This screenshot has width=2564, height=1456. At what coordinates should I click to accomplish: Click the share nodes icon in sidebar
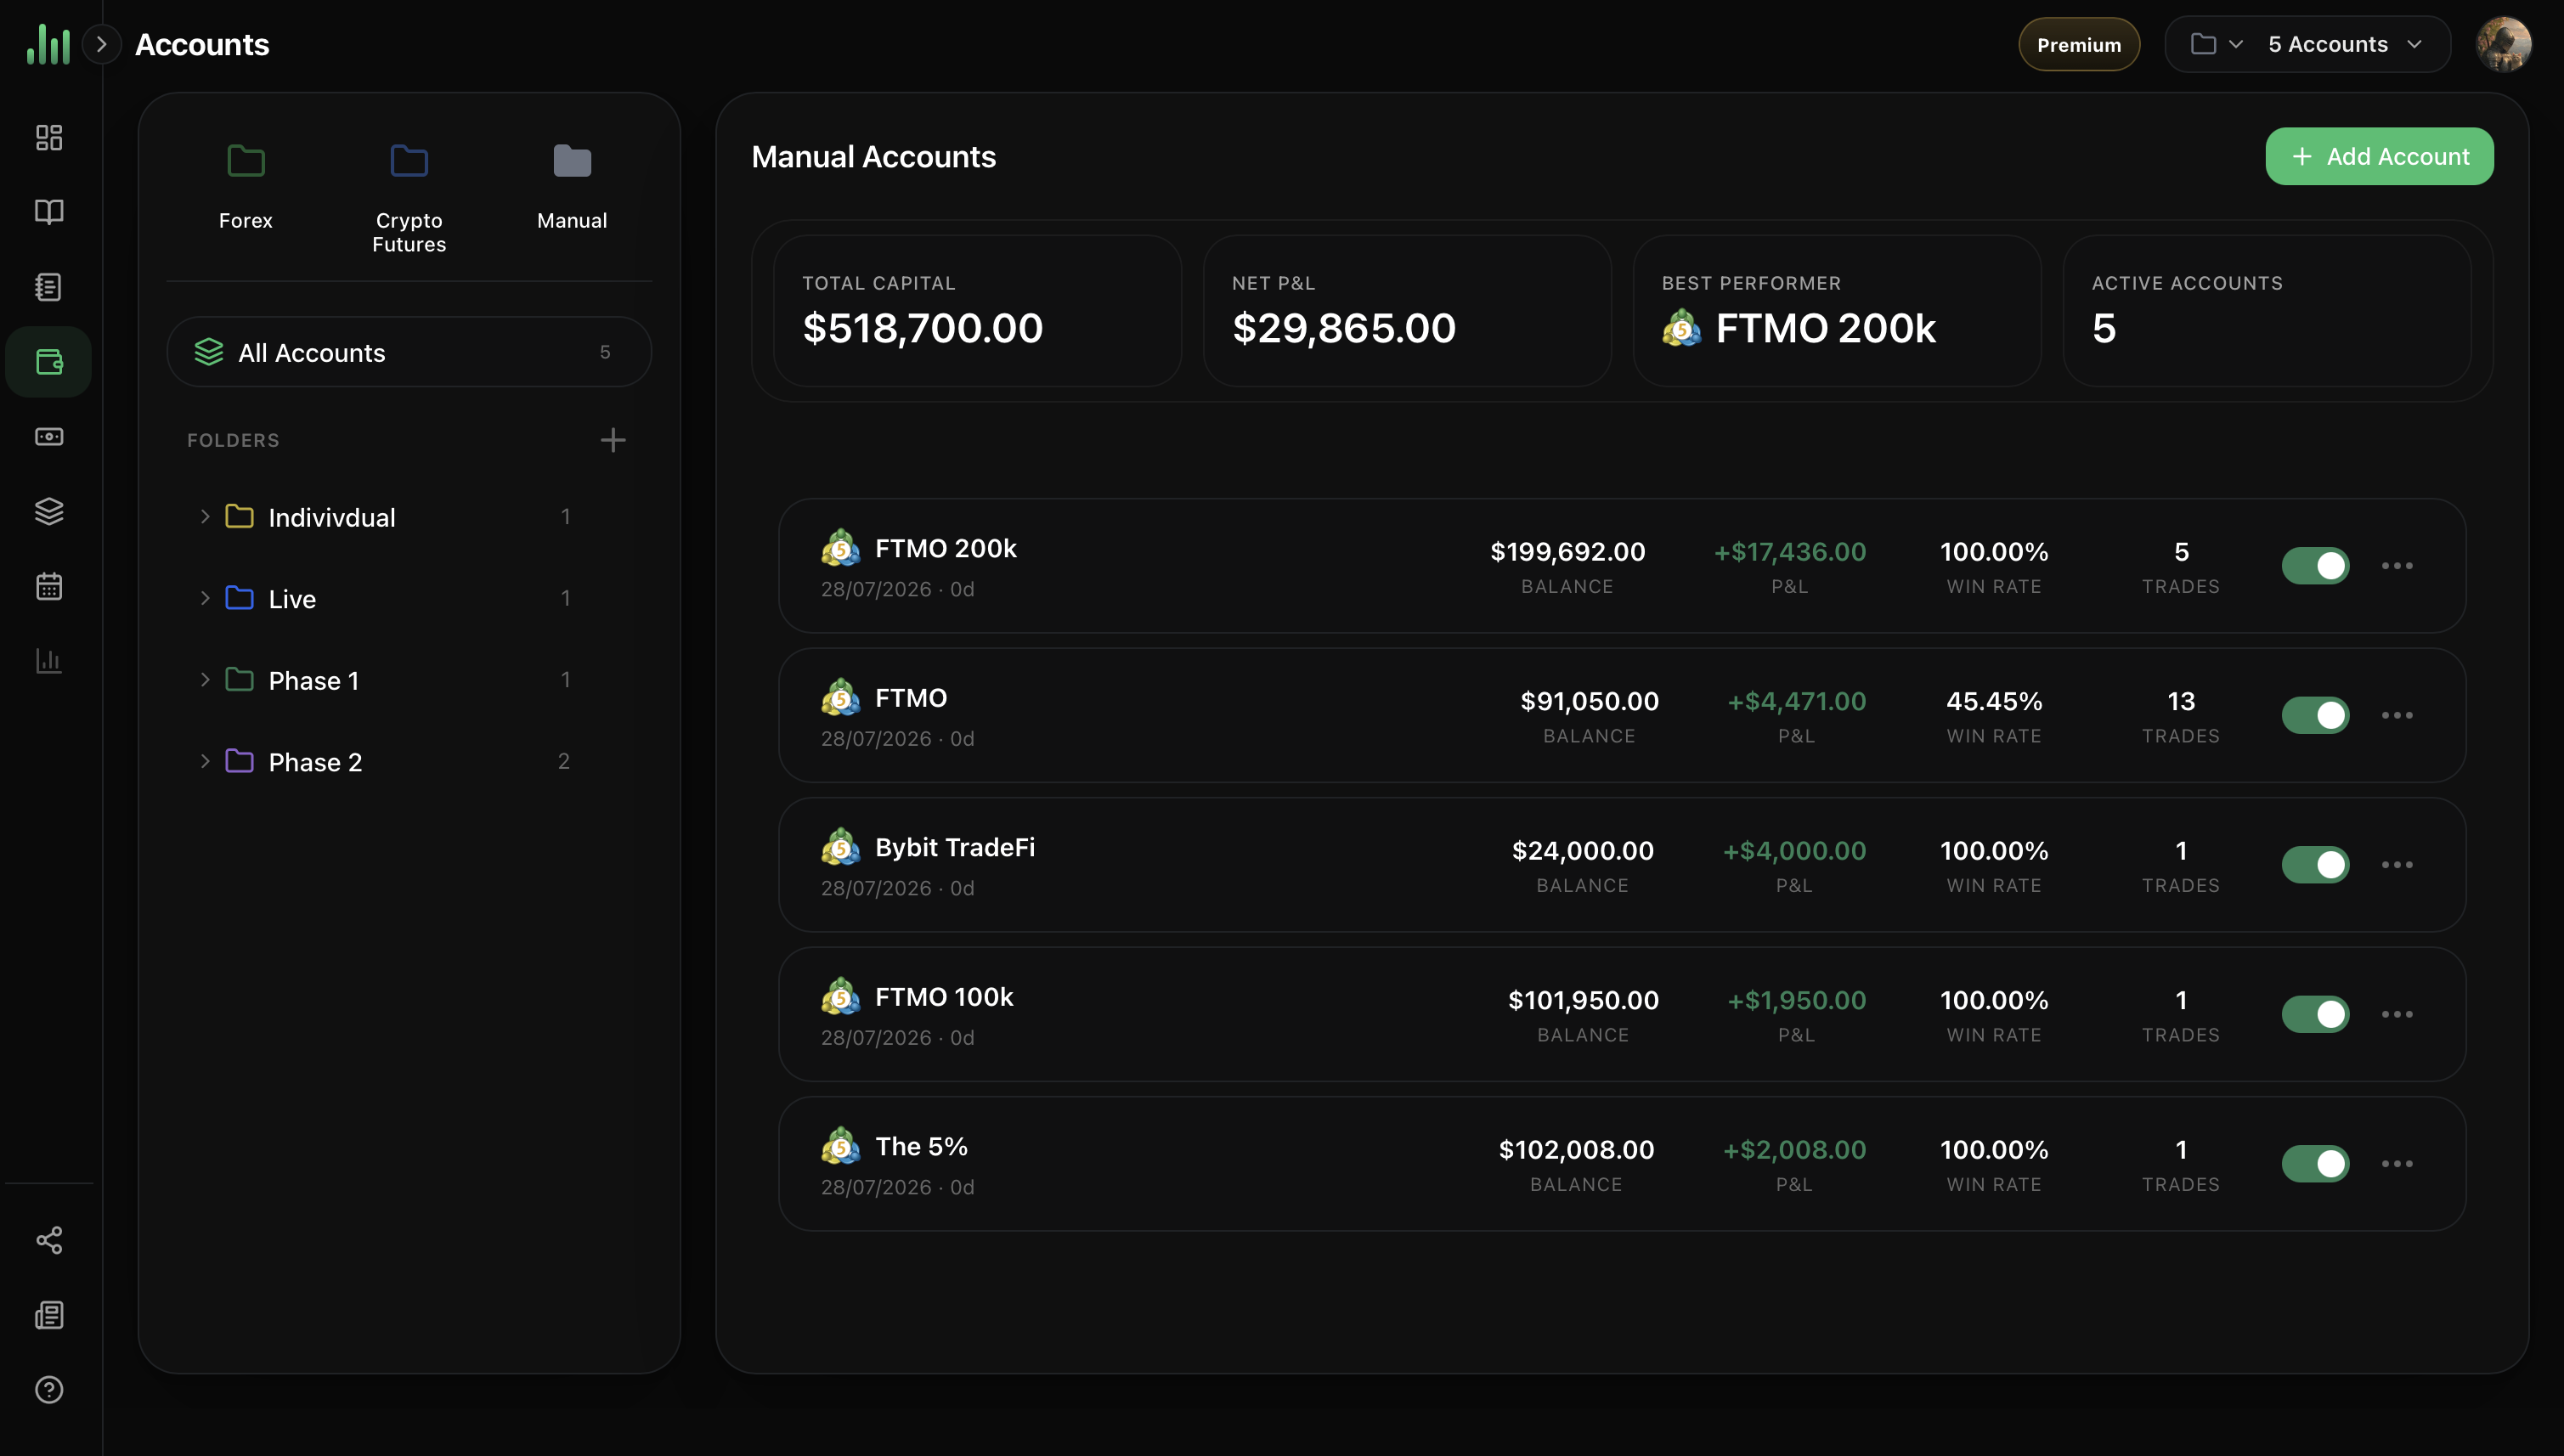point(49,1240)
